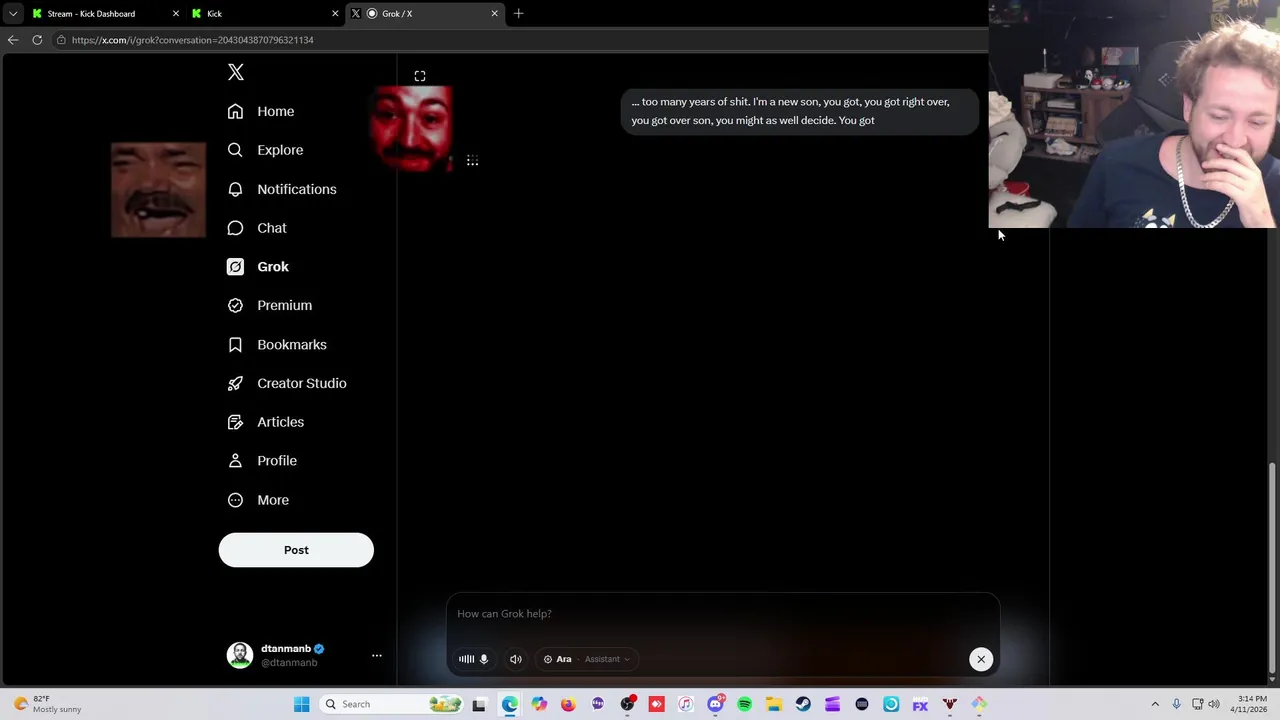This screenshot has height=720, width=1280.
Task: Open Firefox from the taskbar
Action: (x=568, y=704)
